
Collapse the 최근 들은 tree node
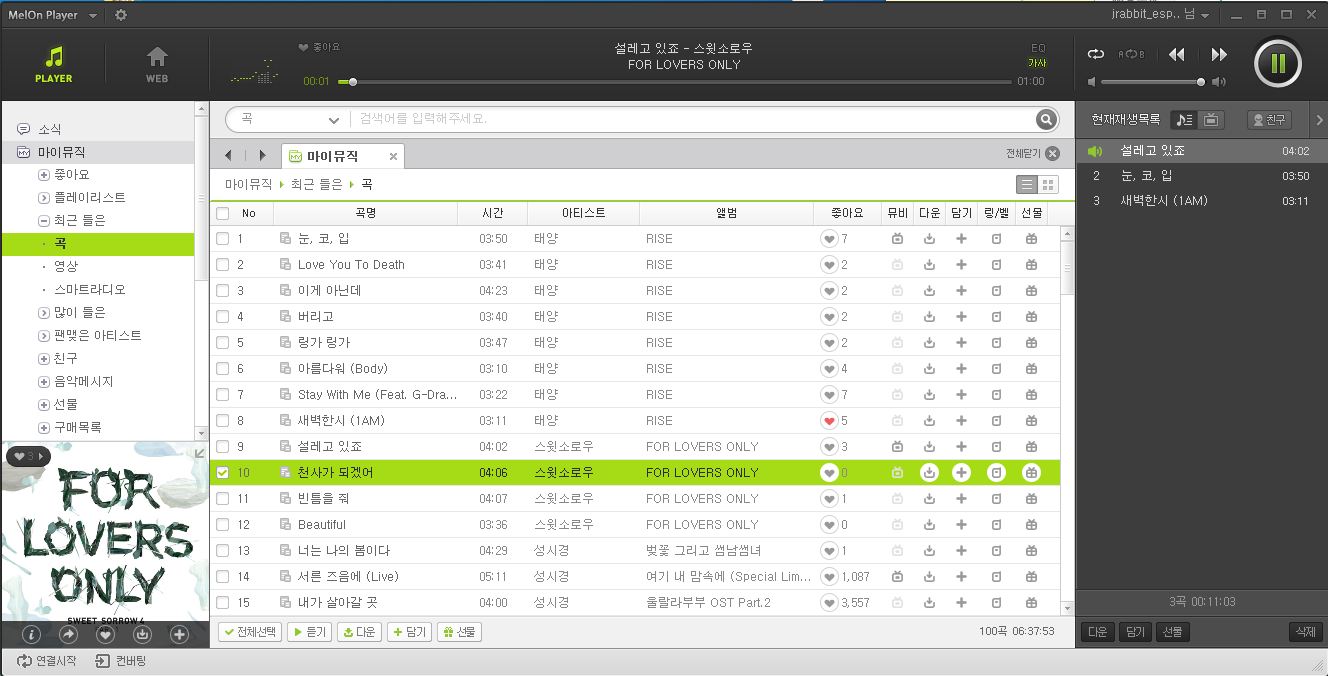point(44,221)
